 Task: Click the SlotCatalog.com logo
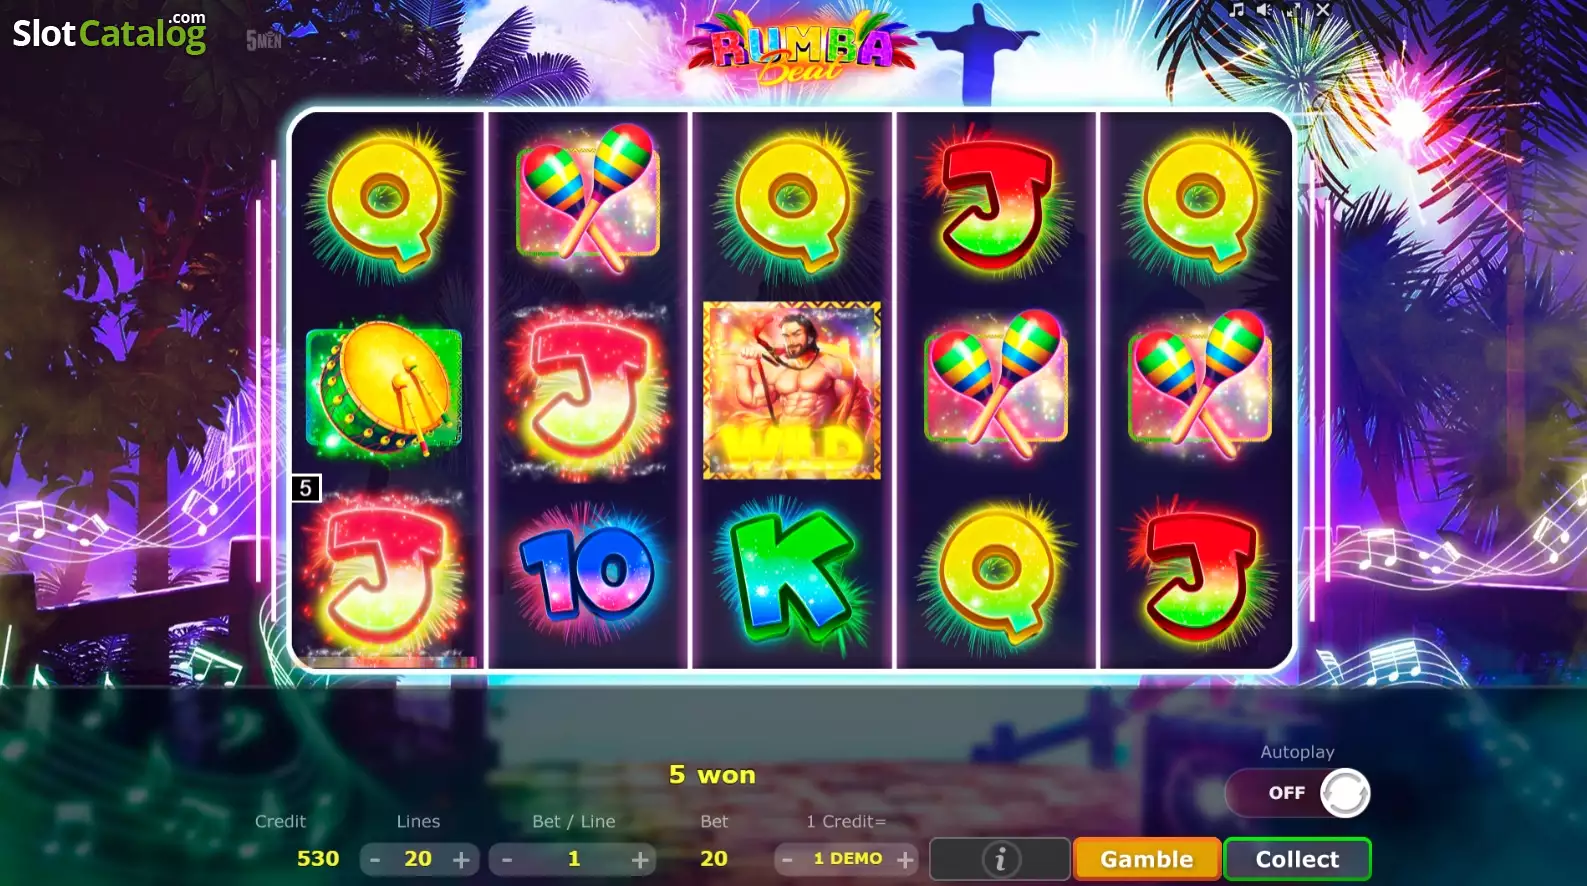110,33
